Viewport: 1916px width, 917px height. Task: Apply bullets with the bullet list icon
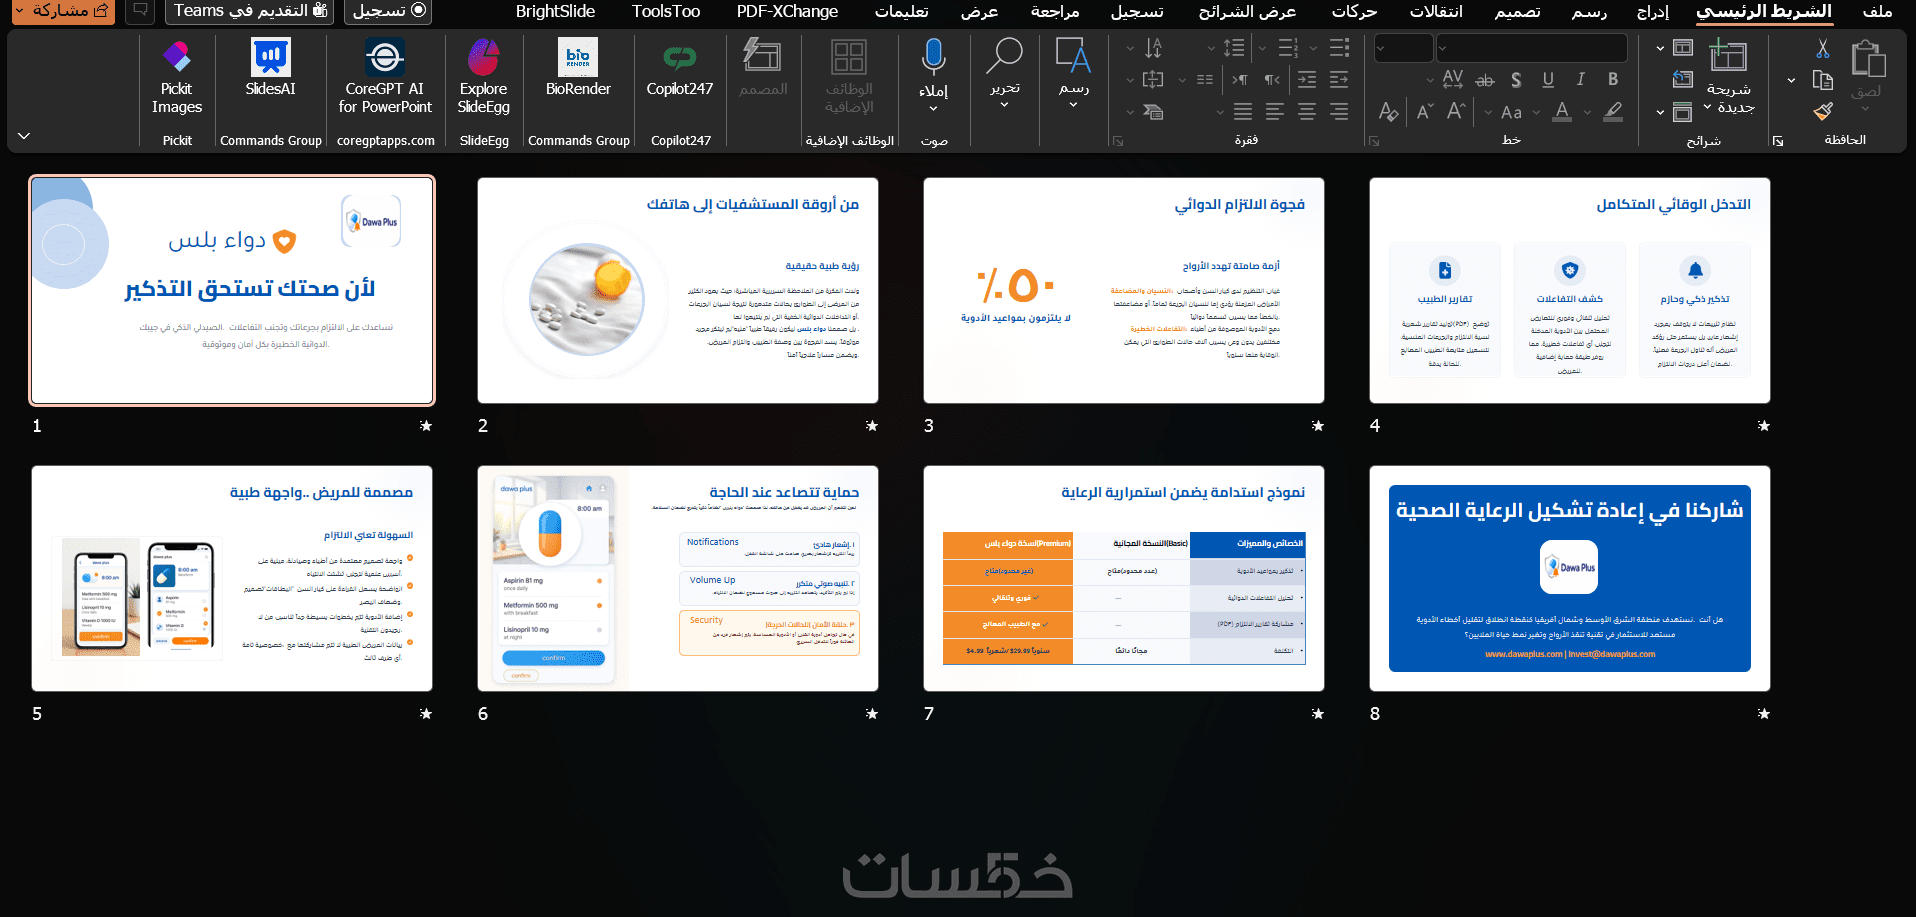pyautogui.click(x=1339, y=47)
